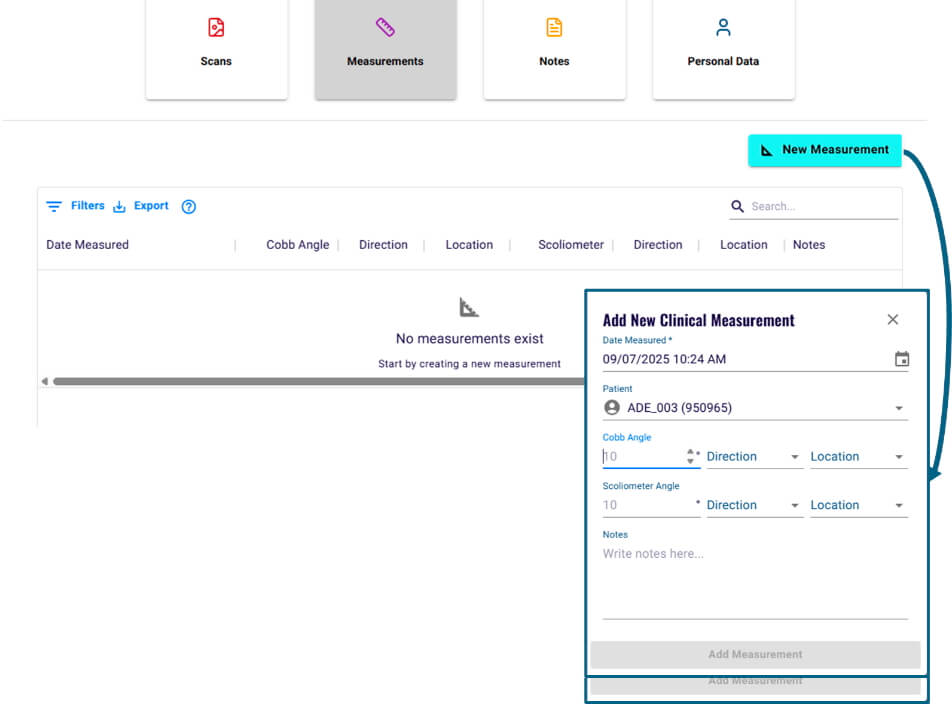Open the Cobb Angle Location dropdown

pyautogui.click(x=857, y=457)
